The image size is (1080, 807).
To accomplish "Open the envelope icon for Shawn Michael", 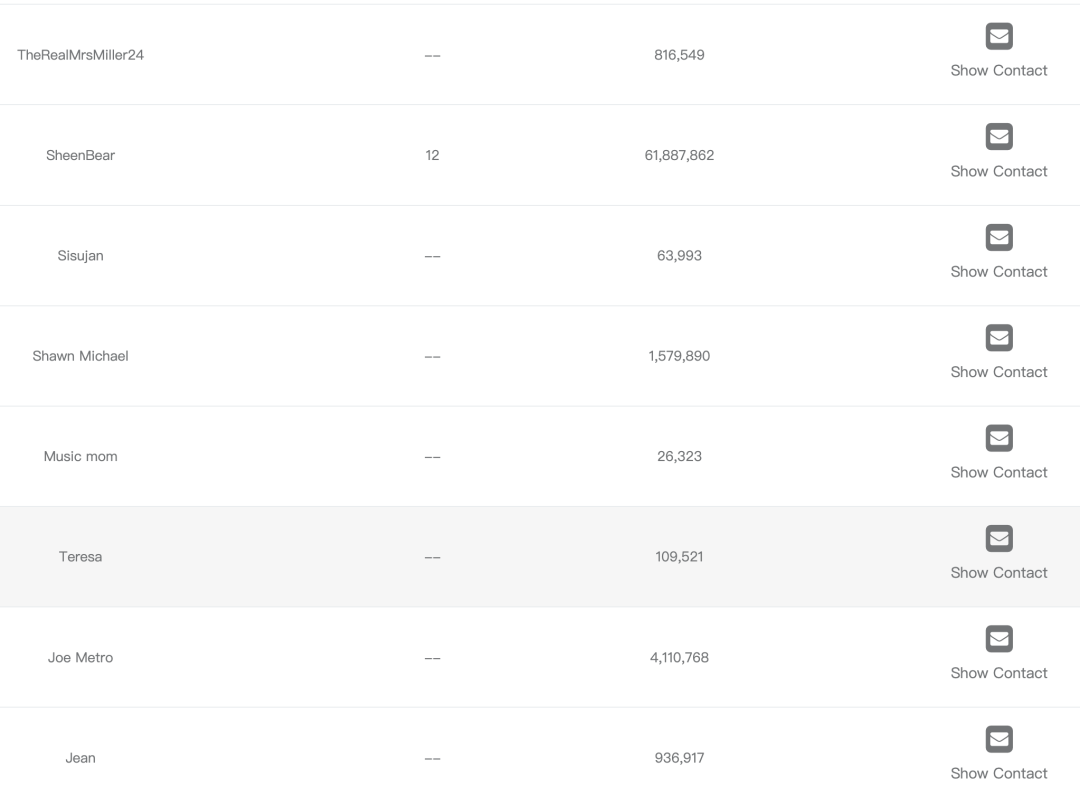I will click(x=999, y=338).
